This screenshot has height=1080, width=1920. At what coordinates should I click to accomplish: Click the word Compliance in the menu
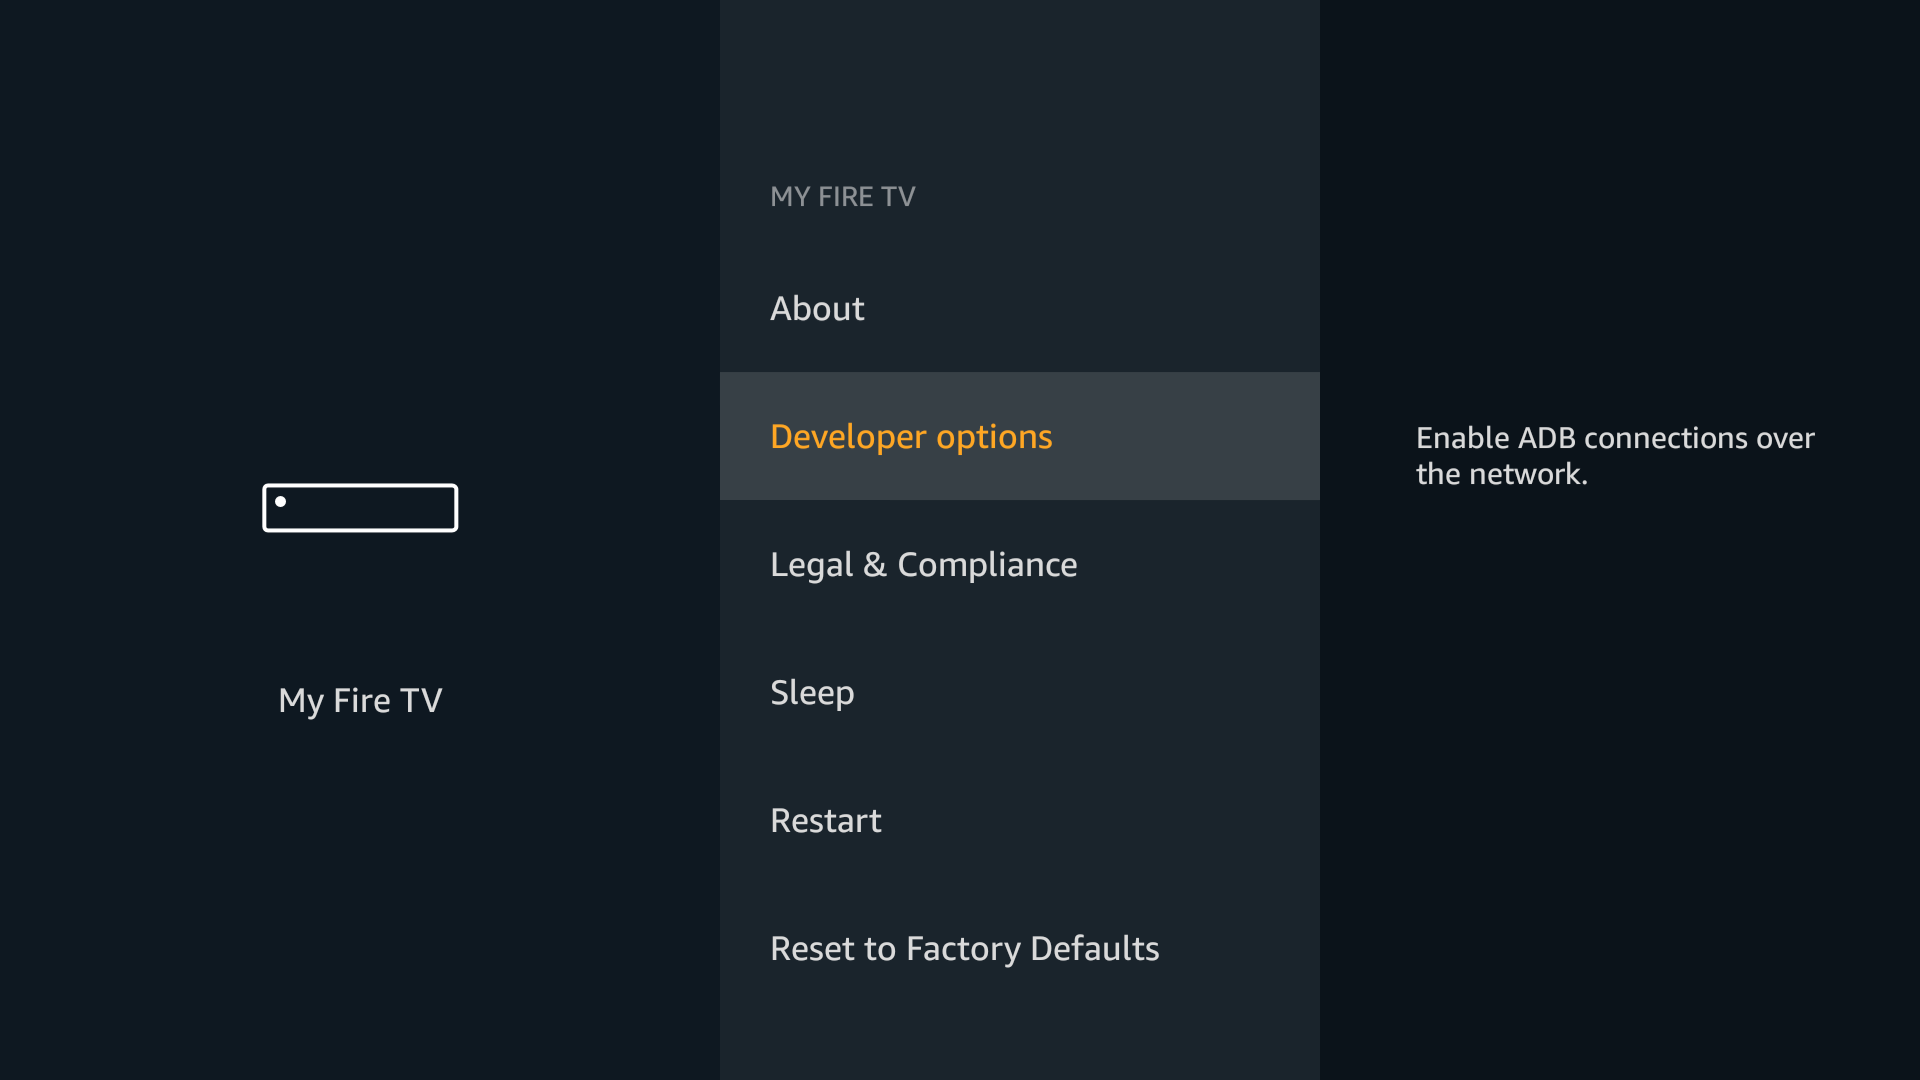point(987,565)
